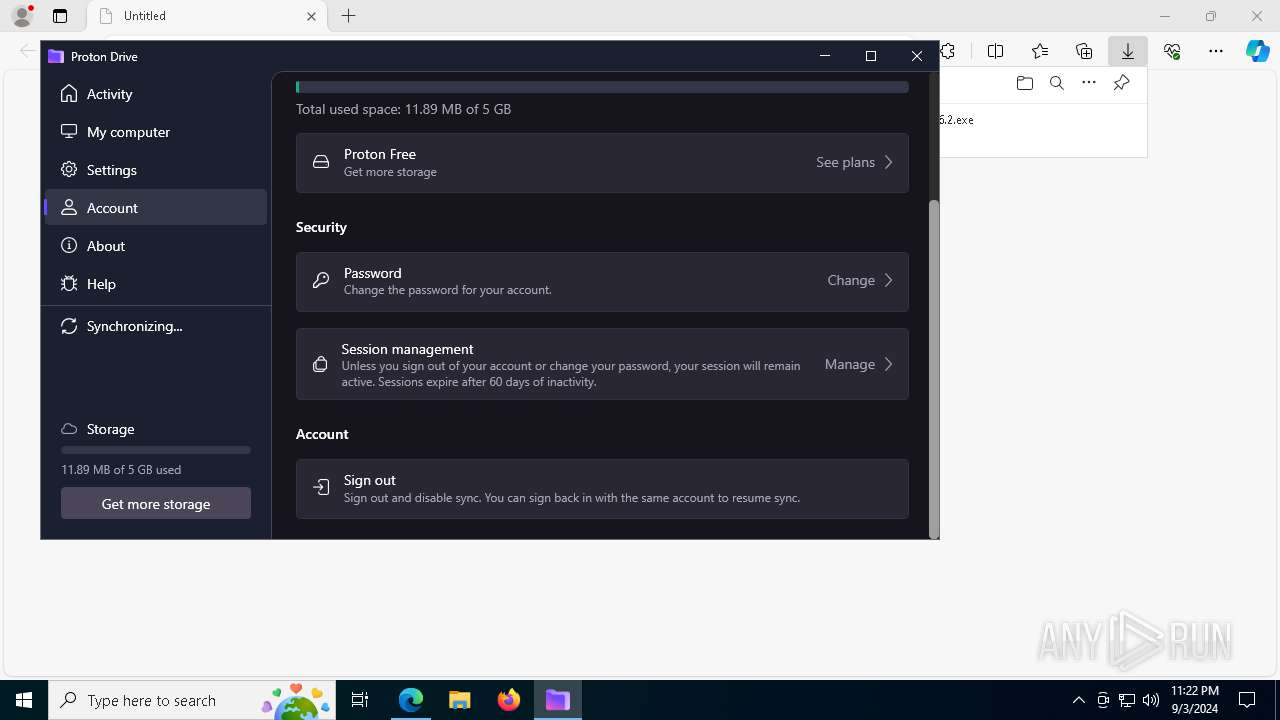Image resolution: width=1280 pixels, height=720 pixels.
Task: Search downloads using magnifier icon
Action: 1056,83
